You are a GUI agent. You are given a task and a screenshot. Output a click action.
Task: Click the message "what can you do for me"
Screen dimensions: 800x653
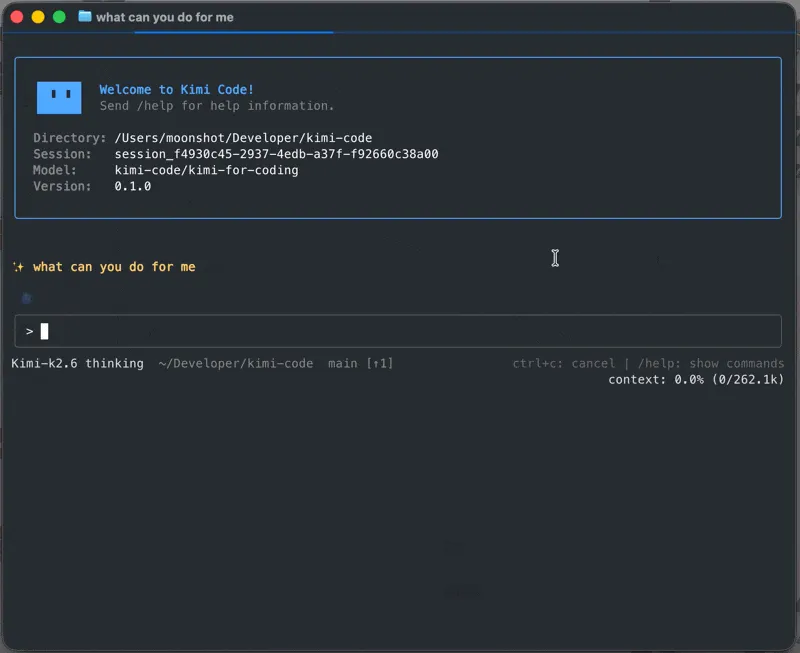point(114,267)
